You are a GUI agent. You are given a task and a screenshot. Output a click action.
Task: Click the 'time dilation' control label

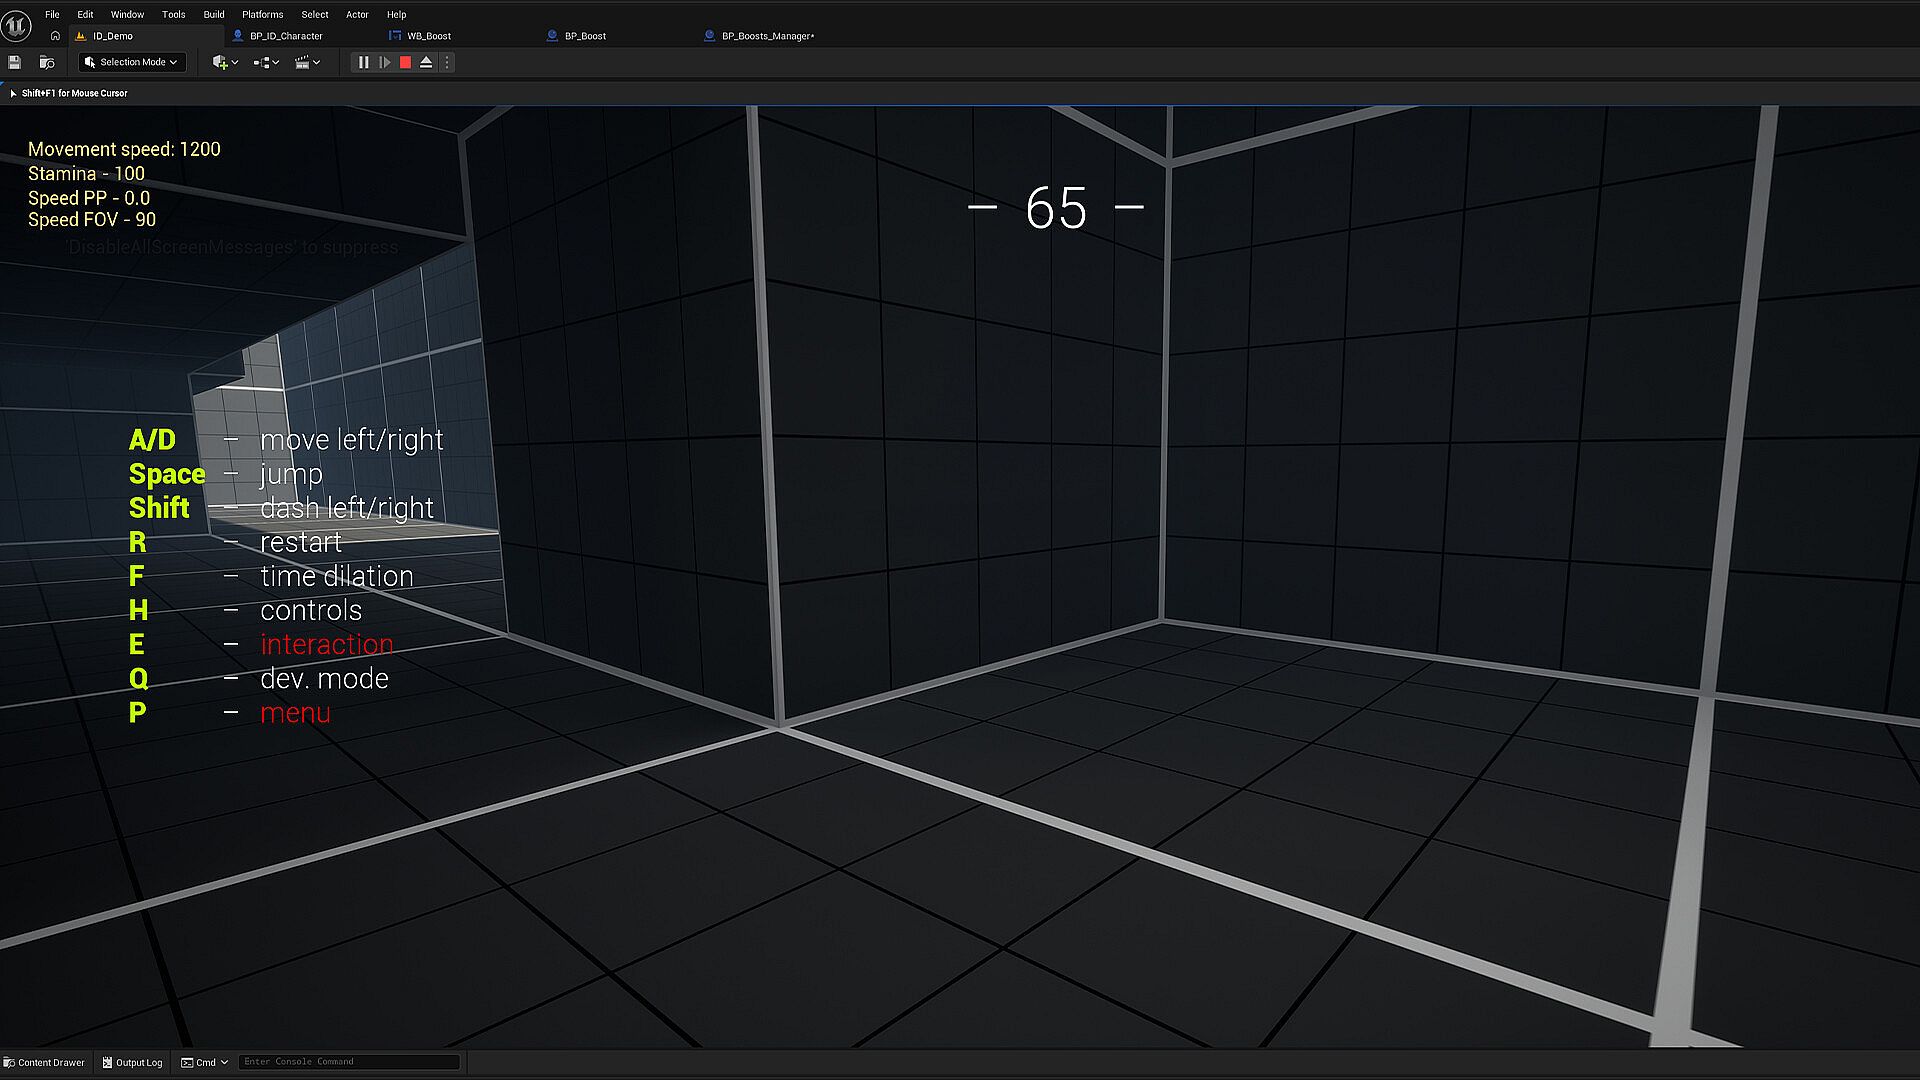337,576
